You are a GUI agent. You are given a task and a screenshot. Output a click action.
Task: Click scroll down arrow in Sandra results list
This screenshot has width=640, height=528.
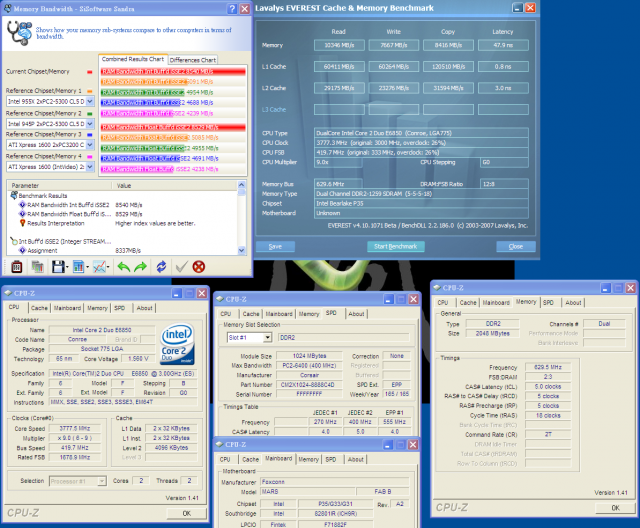pos(242,250)
